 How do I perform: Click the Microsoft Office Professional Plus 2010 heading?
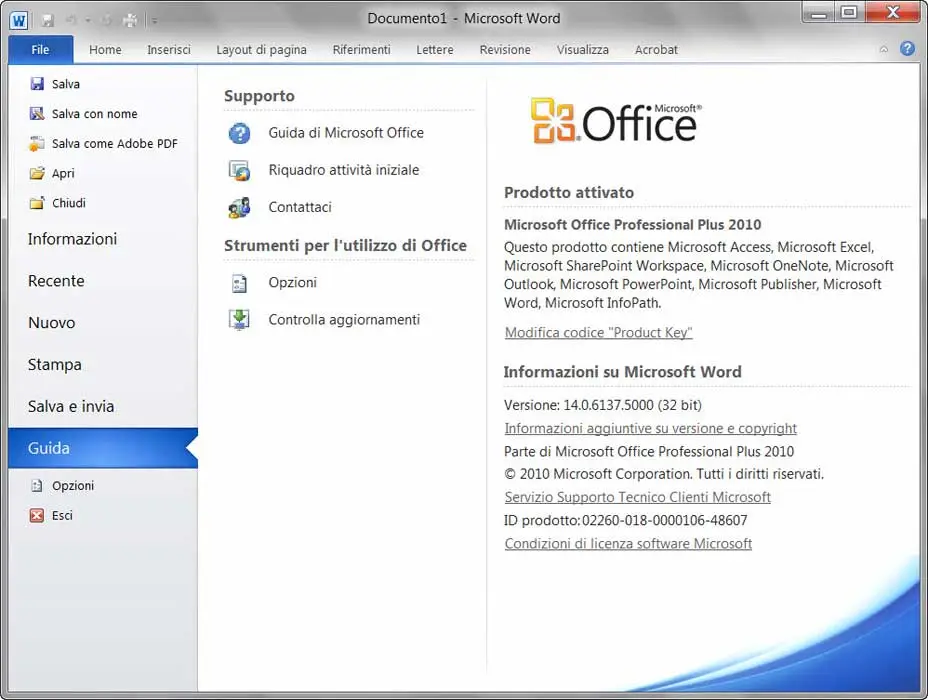(633, 225)
